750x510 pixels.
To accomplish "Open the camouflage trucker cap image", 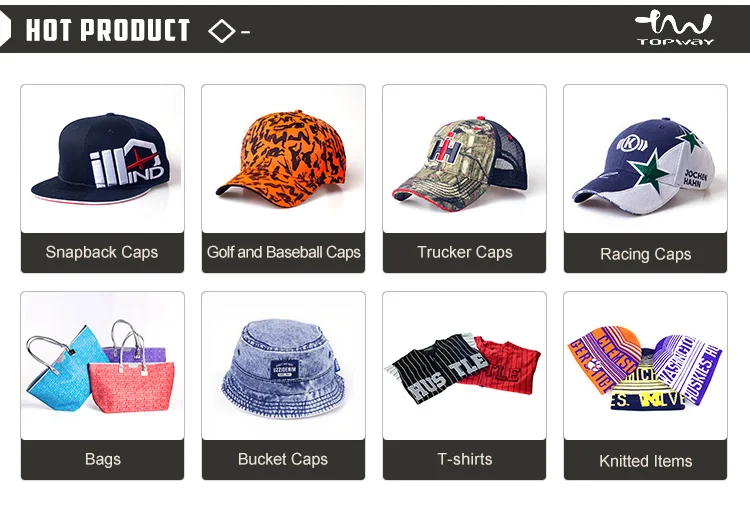I will (464, 159).
